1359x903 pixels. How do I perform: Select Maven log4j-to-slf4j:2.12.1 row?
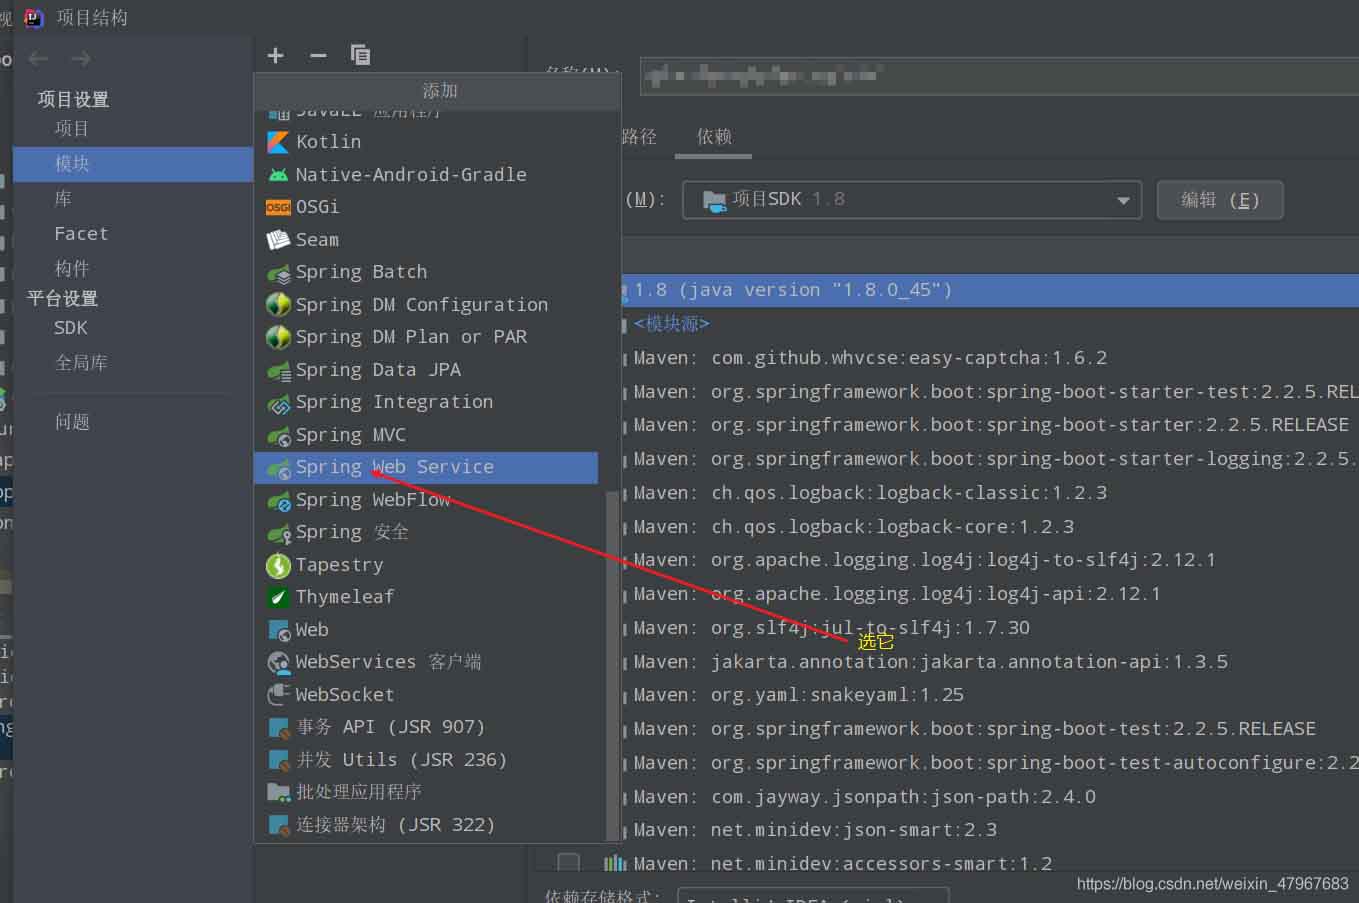tap(990, 560)
